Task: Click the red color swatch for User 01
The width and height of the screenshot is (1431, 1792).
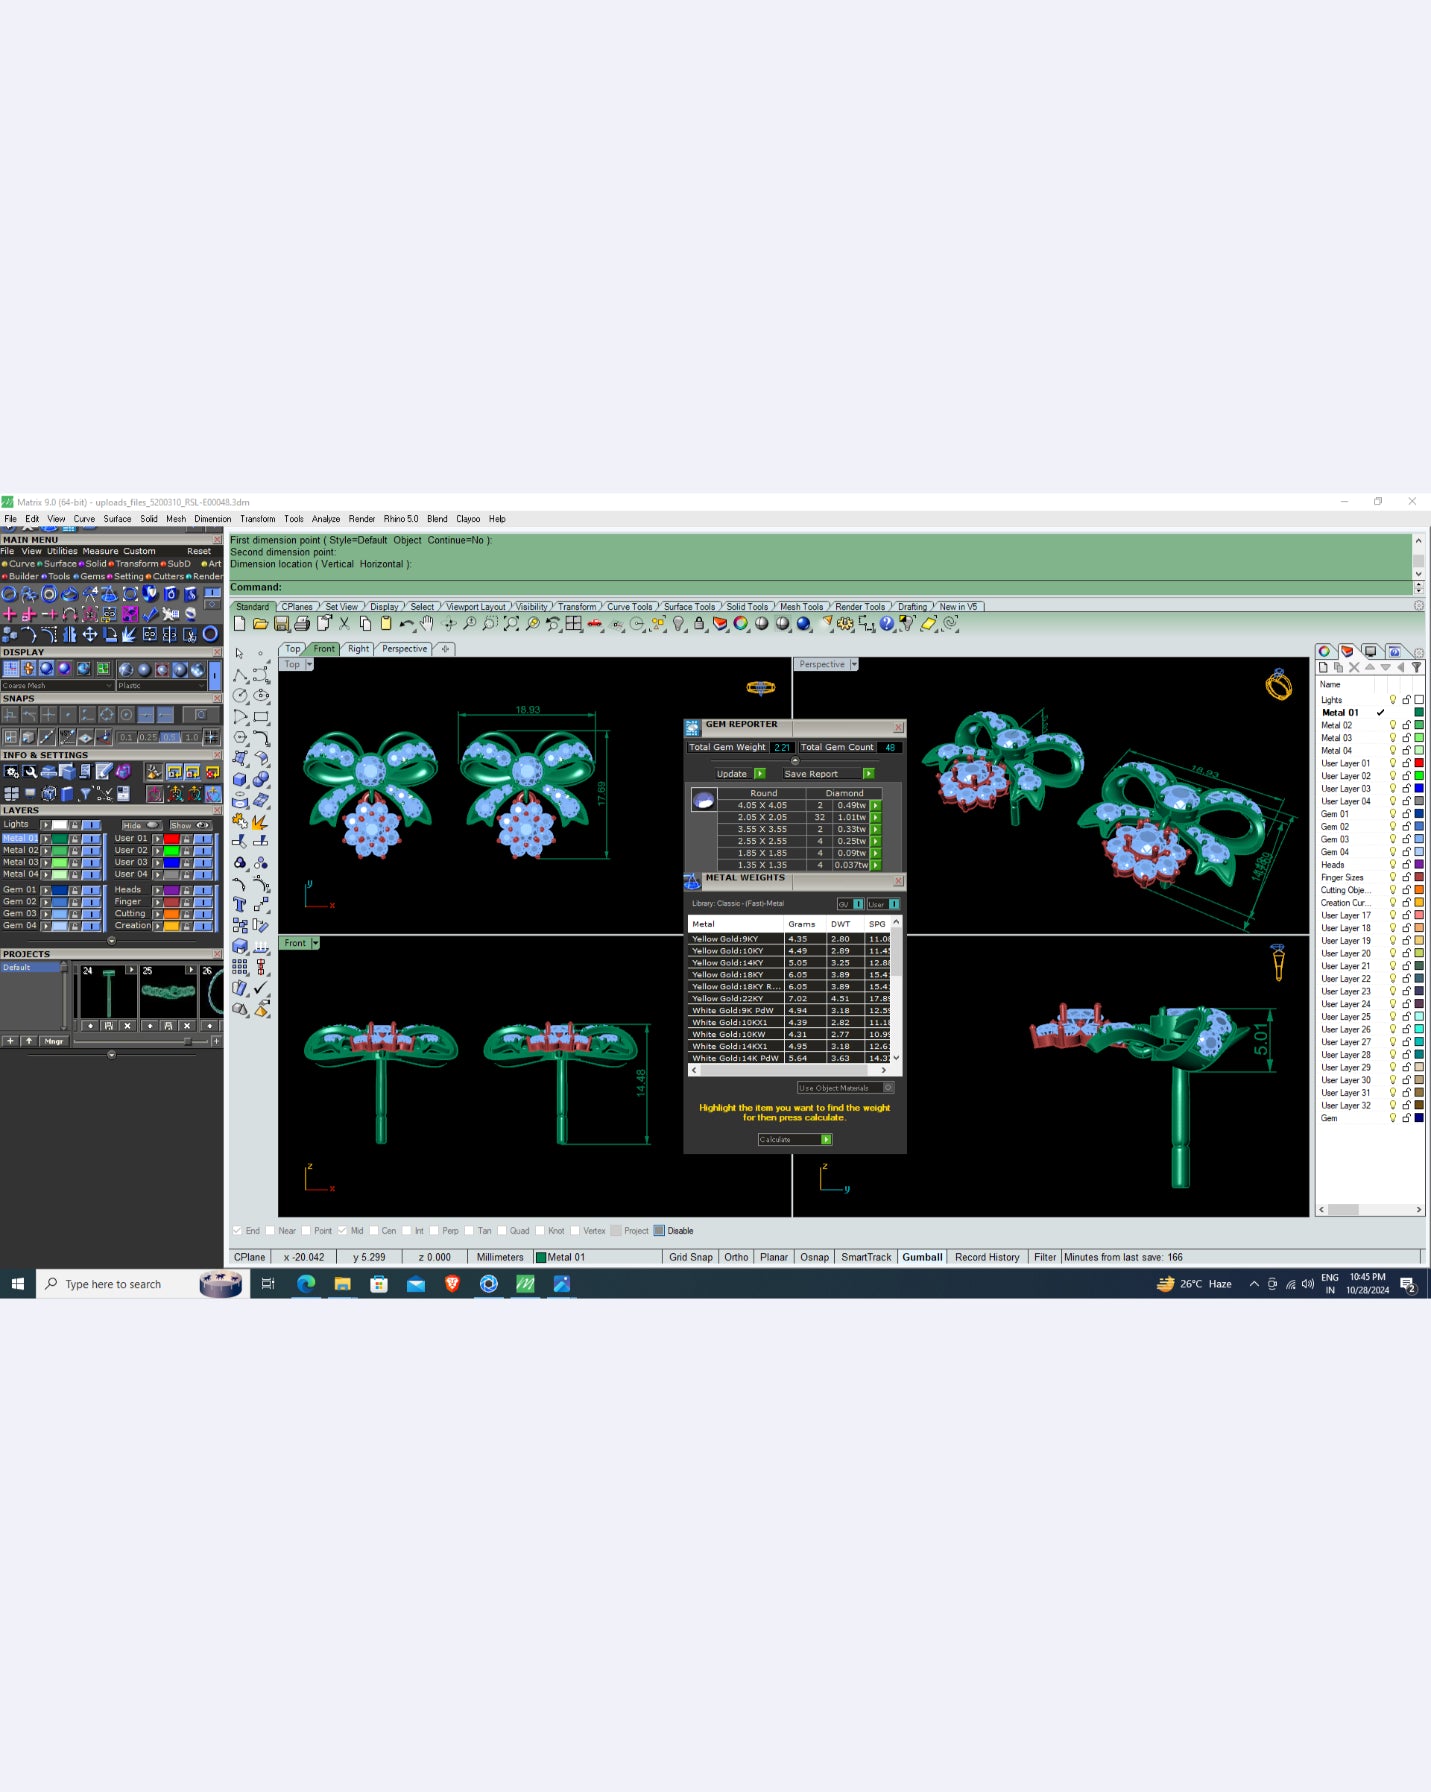Action: (171, 838)
